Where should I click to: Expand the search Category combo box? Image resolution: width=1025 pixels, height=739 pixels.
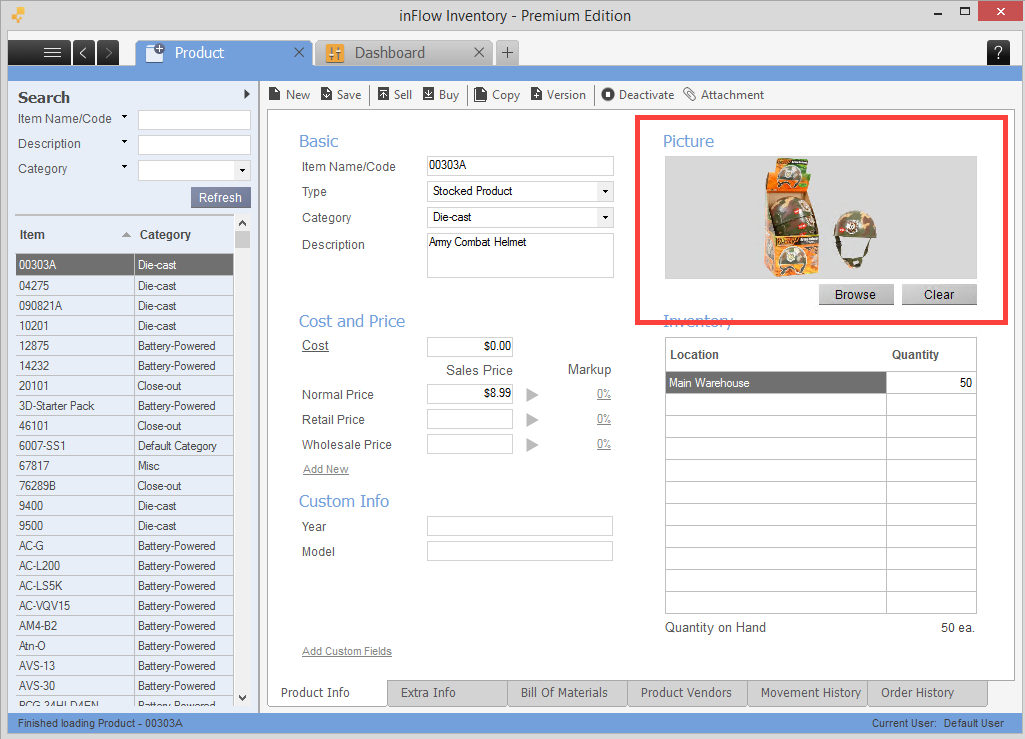tap(243, 171)
